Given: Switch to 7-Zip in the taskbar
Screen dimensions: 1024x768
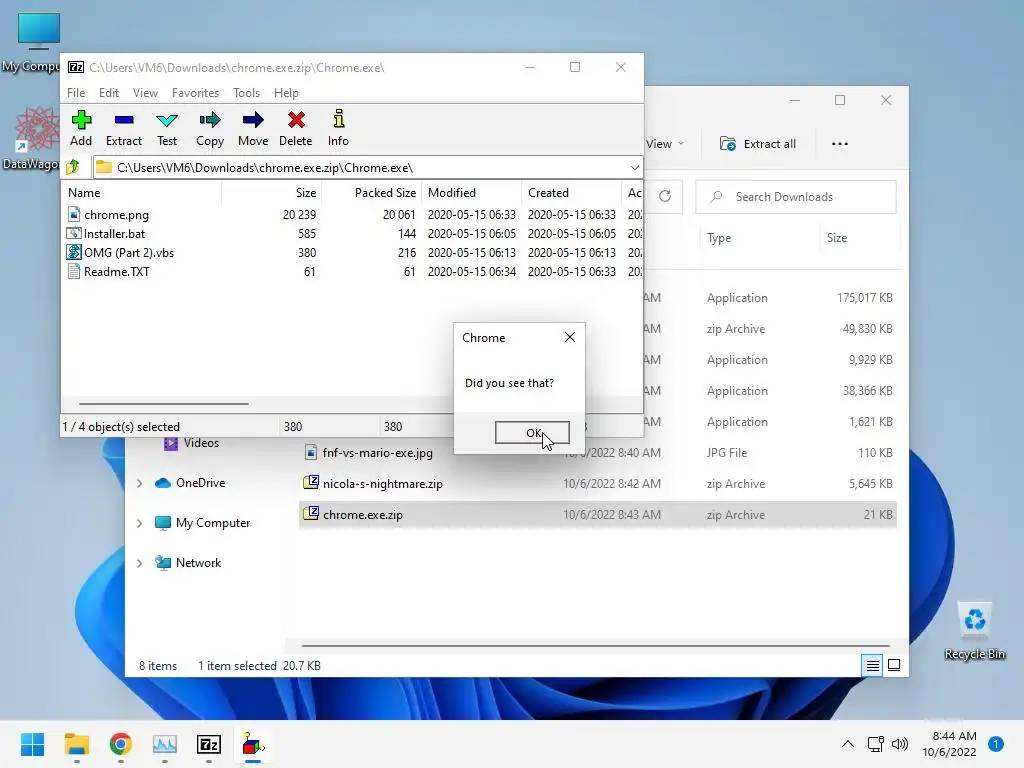Looking at the screenshot, I should [x=208, y=744].
